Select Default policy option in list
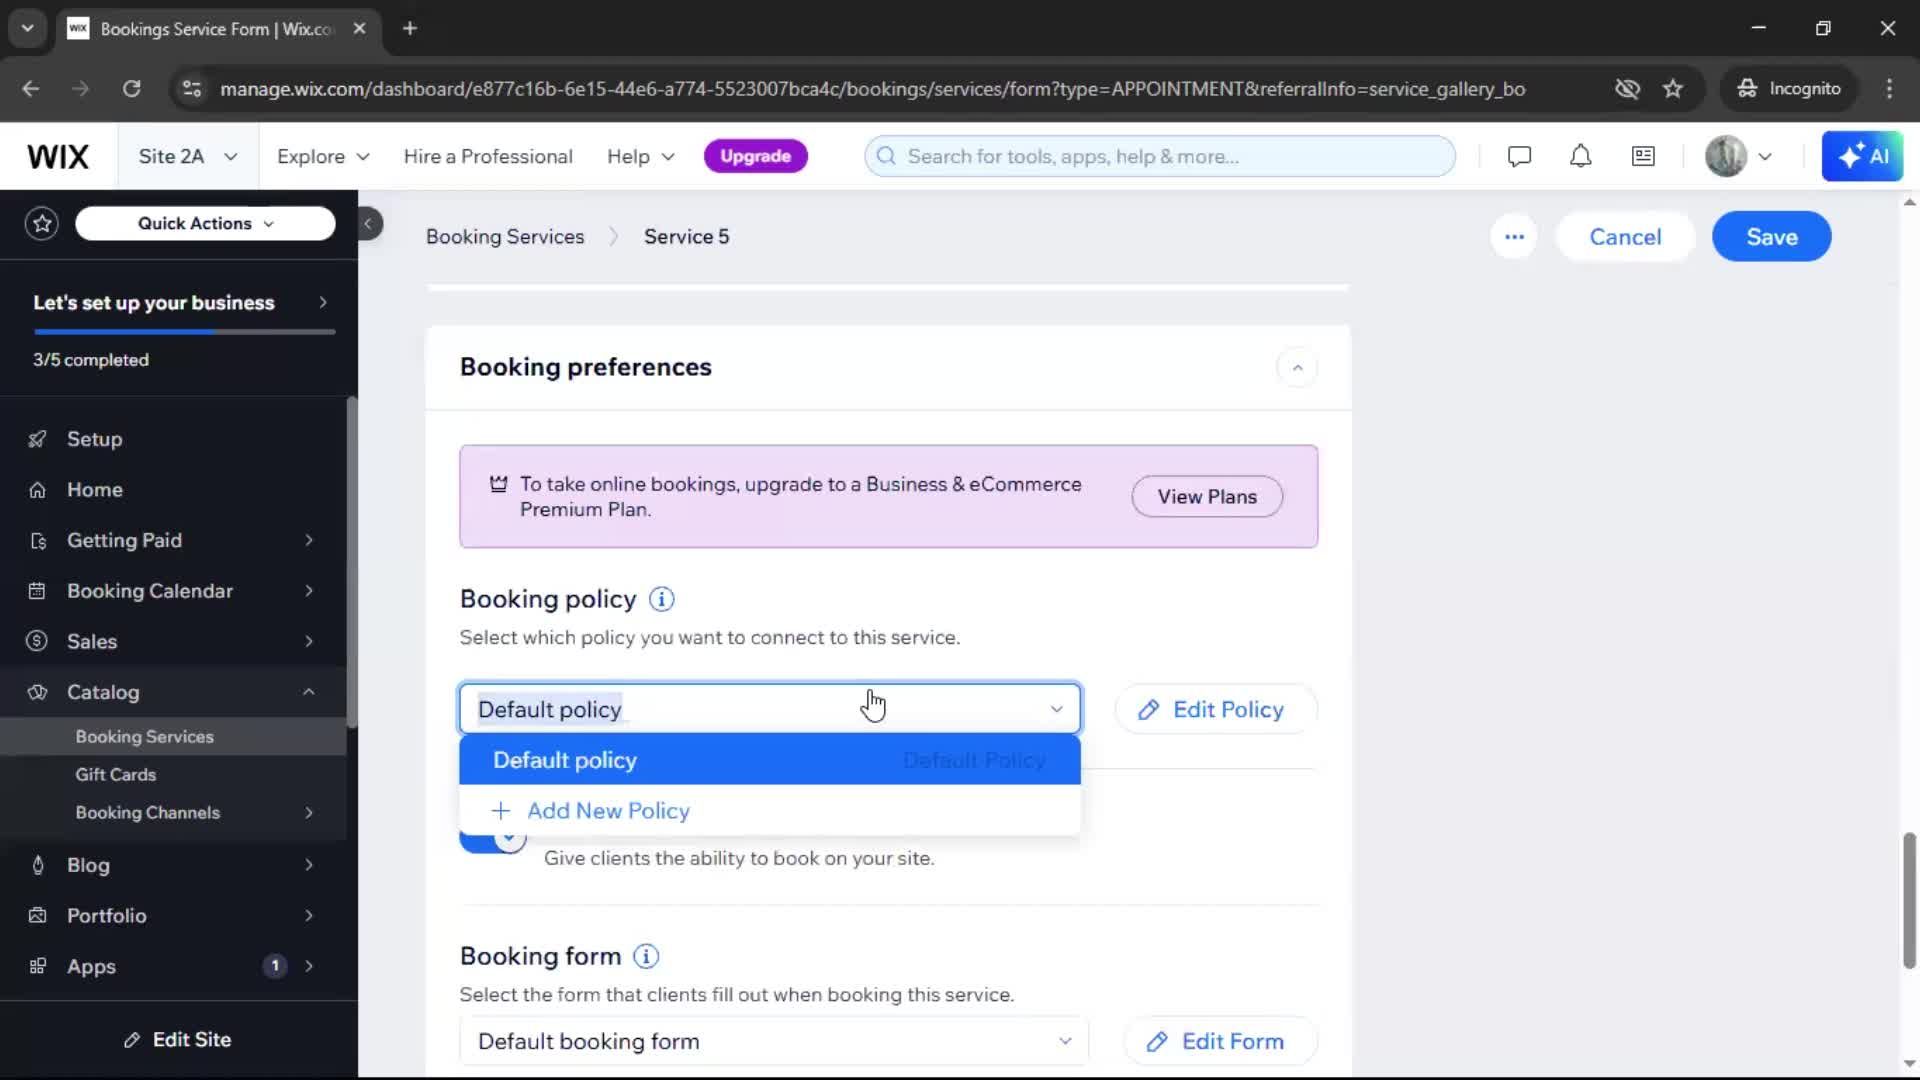 (x=770, y=760)
